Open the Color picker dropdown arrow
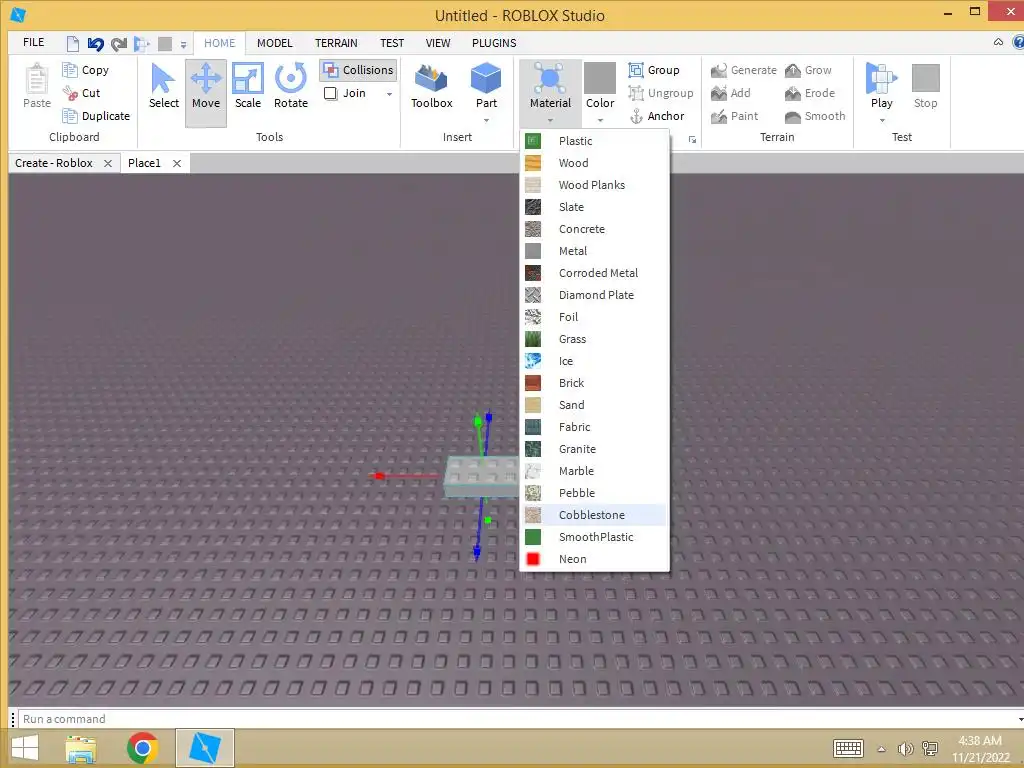Image resolution: width=1024 pixels, height=768 pixels. [600, 120]
